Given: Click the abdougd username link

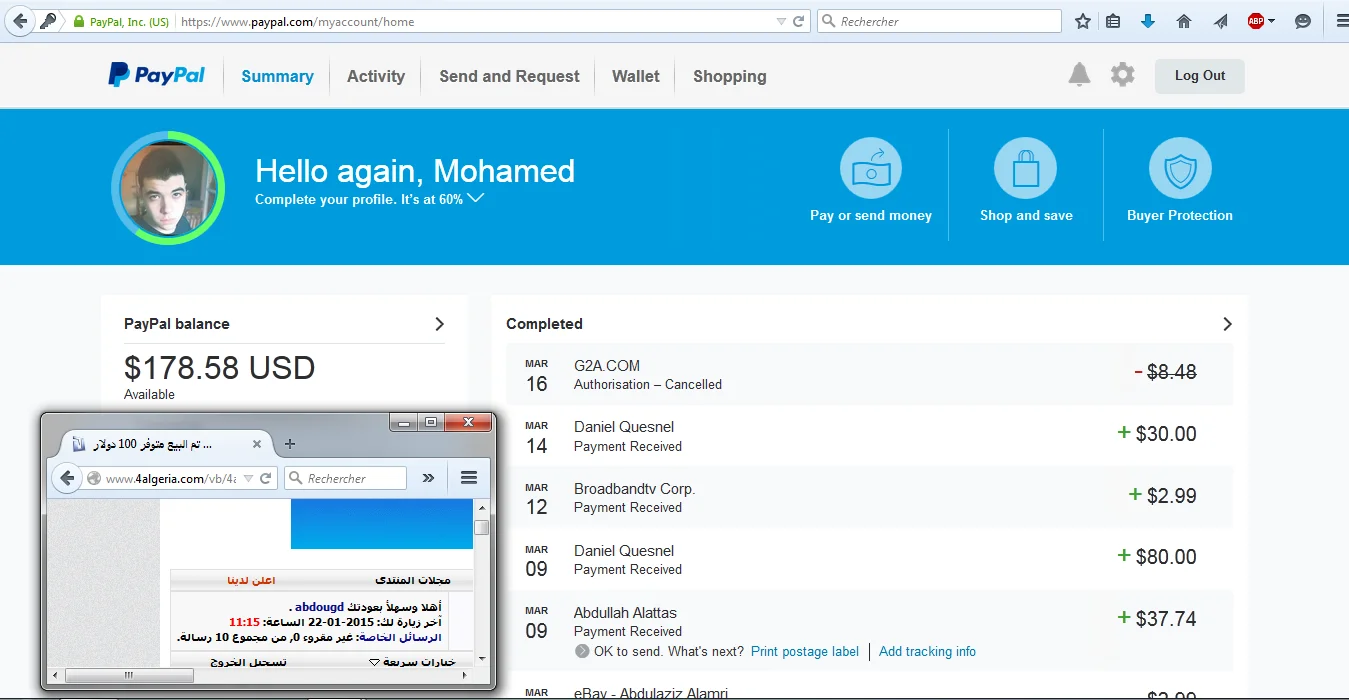Looking at the screenshot, I should click(319, 607).
